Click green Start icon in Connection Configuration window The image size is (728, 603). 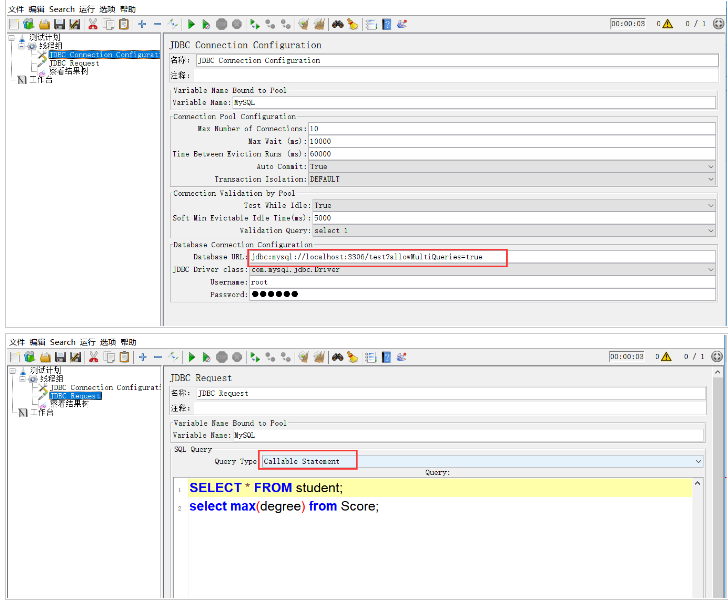pyautogui.click(x=191, y=24)
